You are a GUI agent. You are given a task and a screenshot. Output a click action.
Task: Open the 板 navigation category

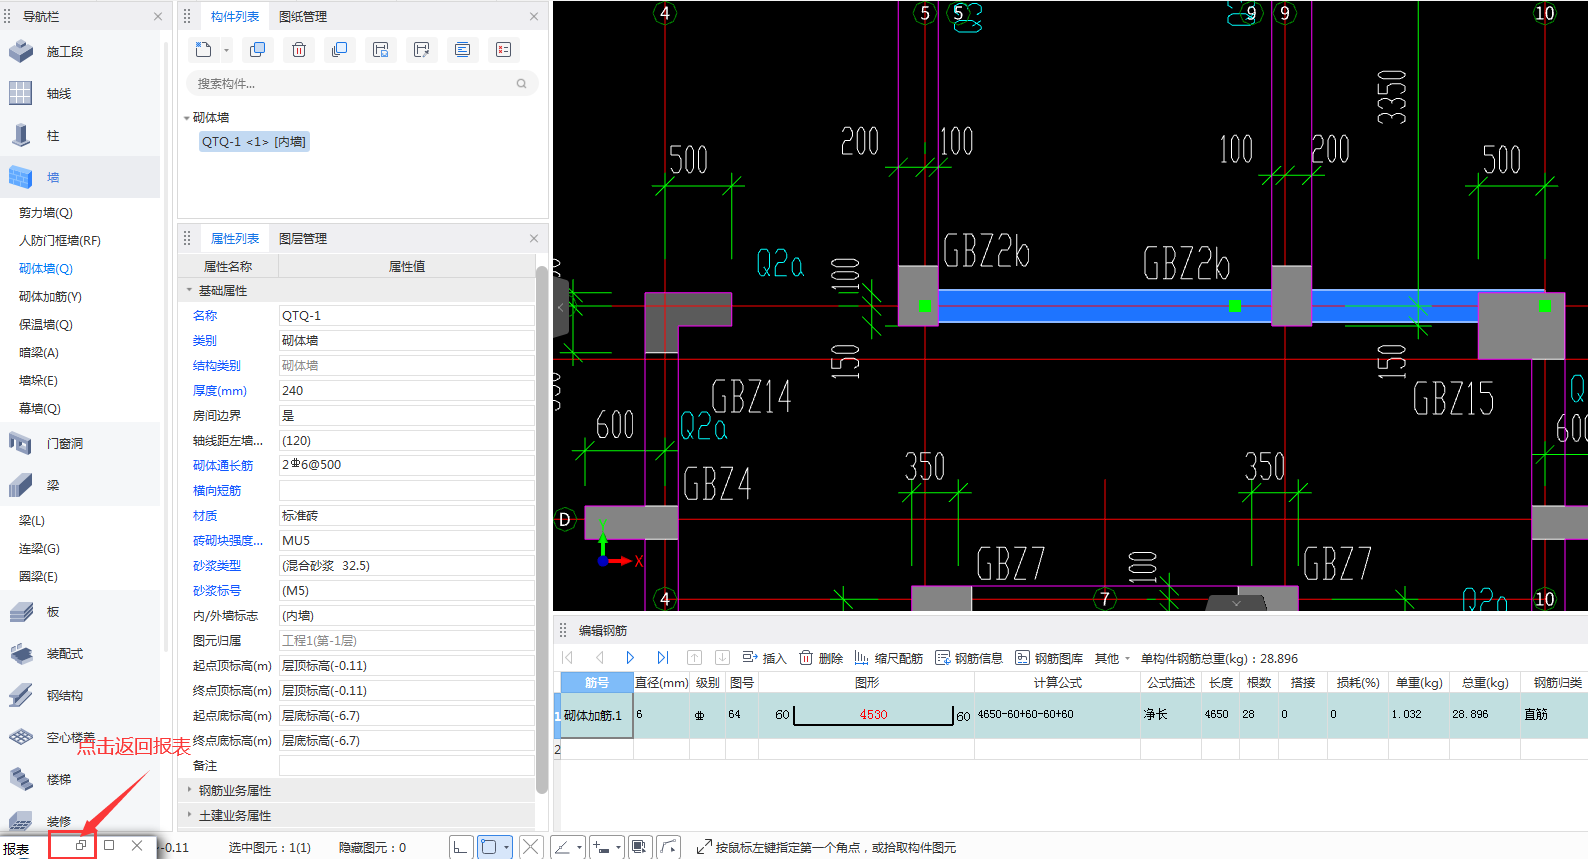pos(80,611)
